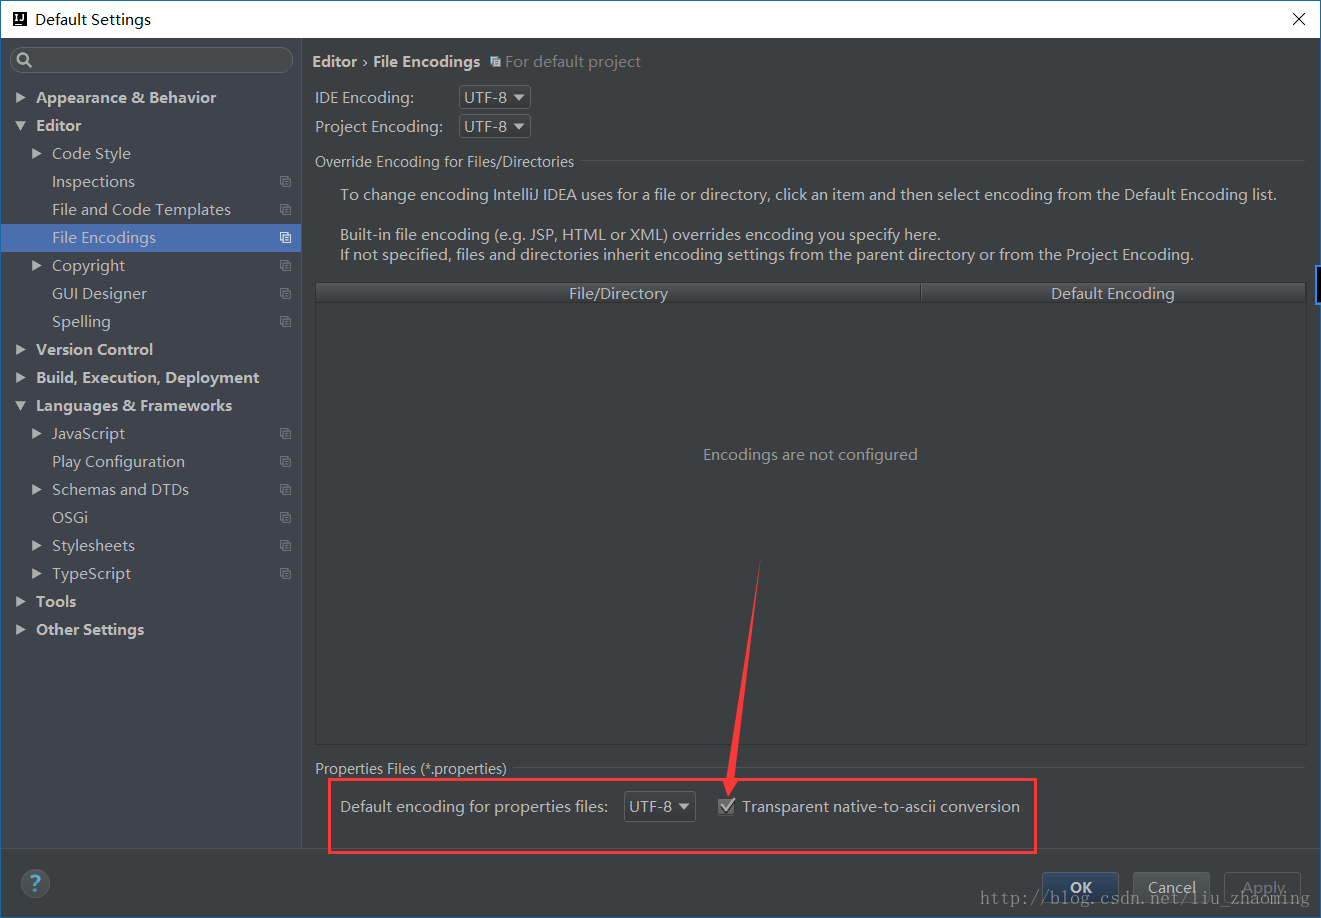Click the project-level icon beside Spelling
The image size is (1321, 918).
point(285,321)
